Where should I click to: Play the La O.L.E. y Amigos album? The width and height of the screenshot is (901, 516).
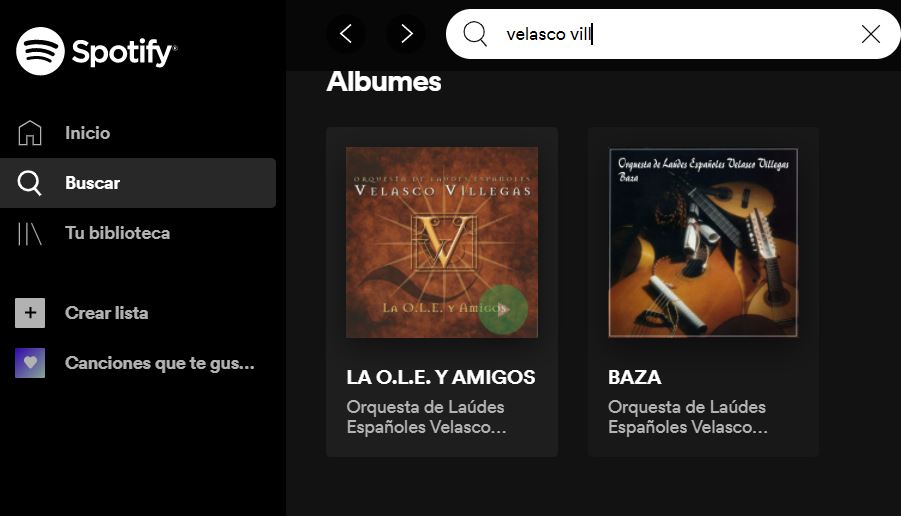(x=503, y=309)
